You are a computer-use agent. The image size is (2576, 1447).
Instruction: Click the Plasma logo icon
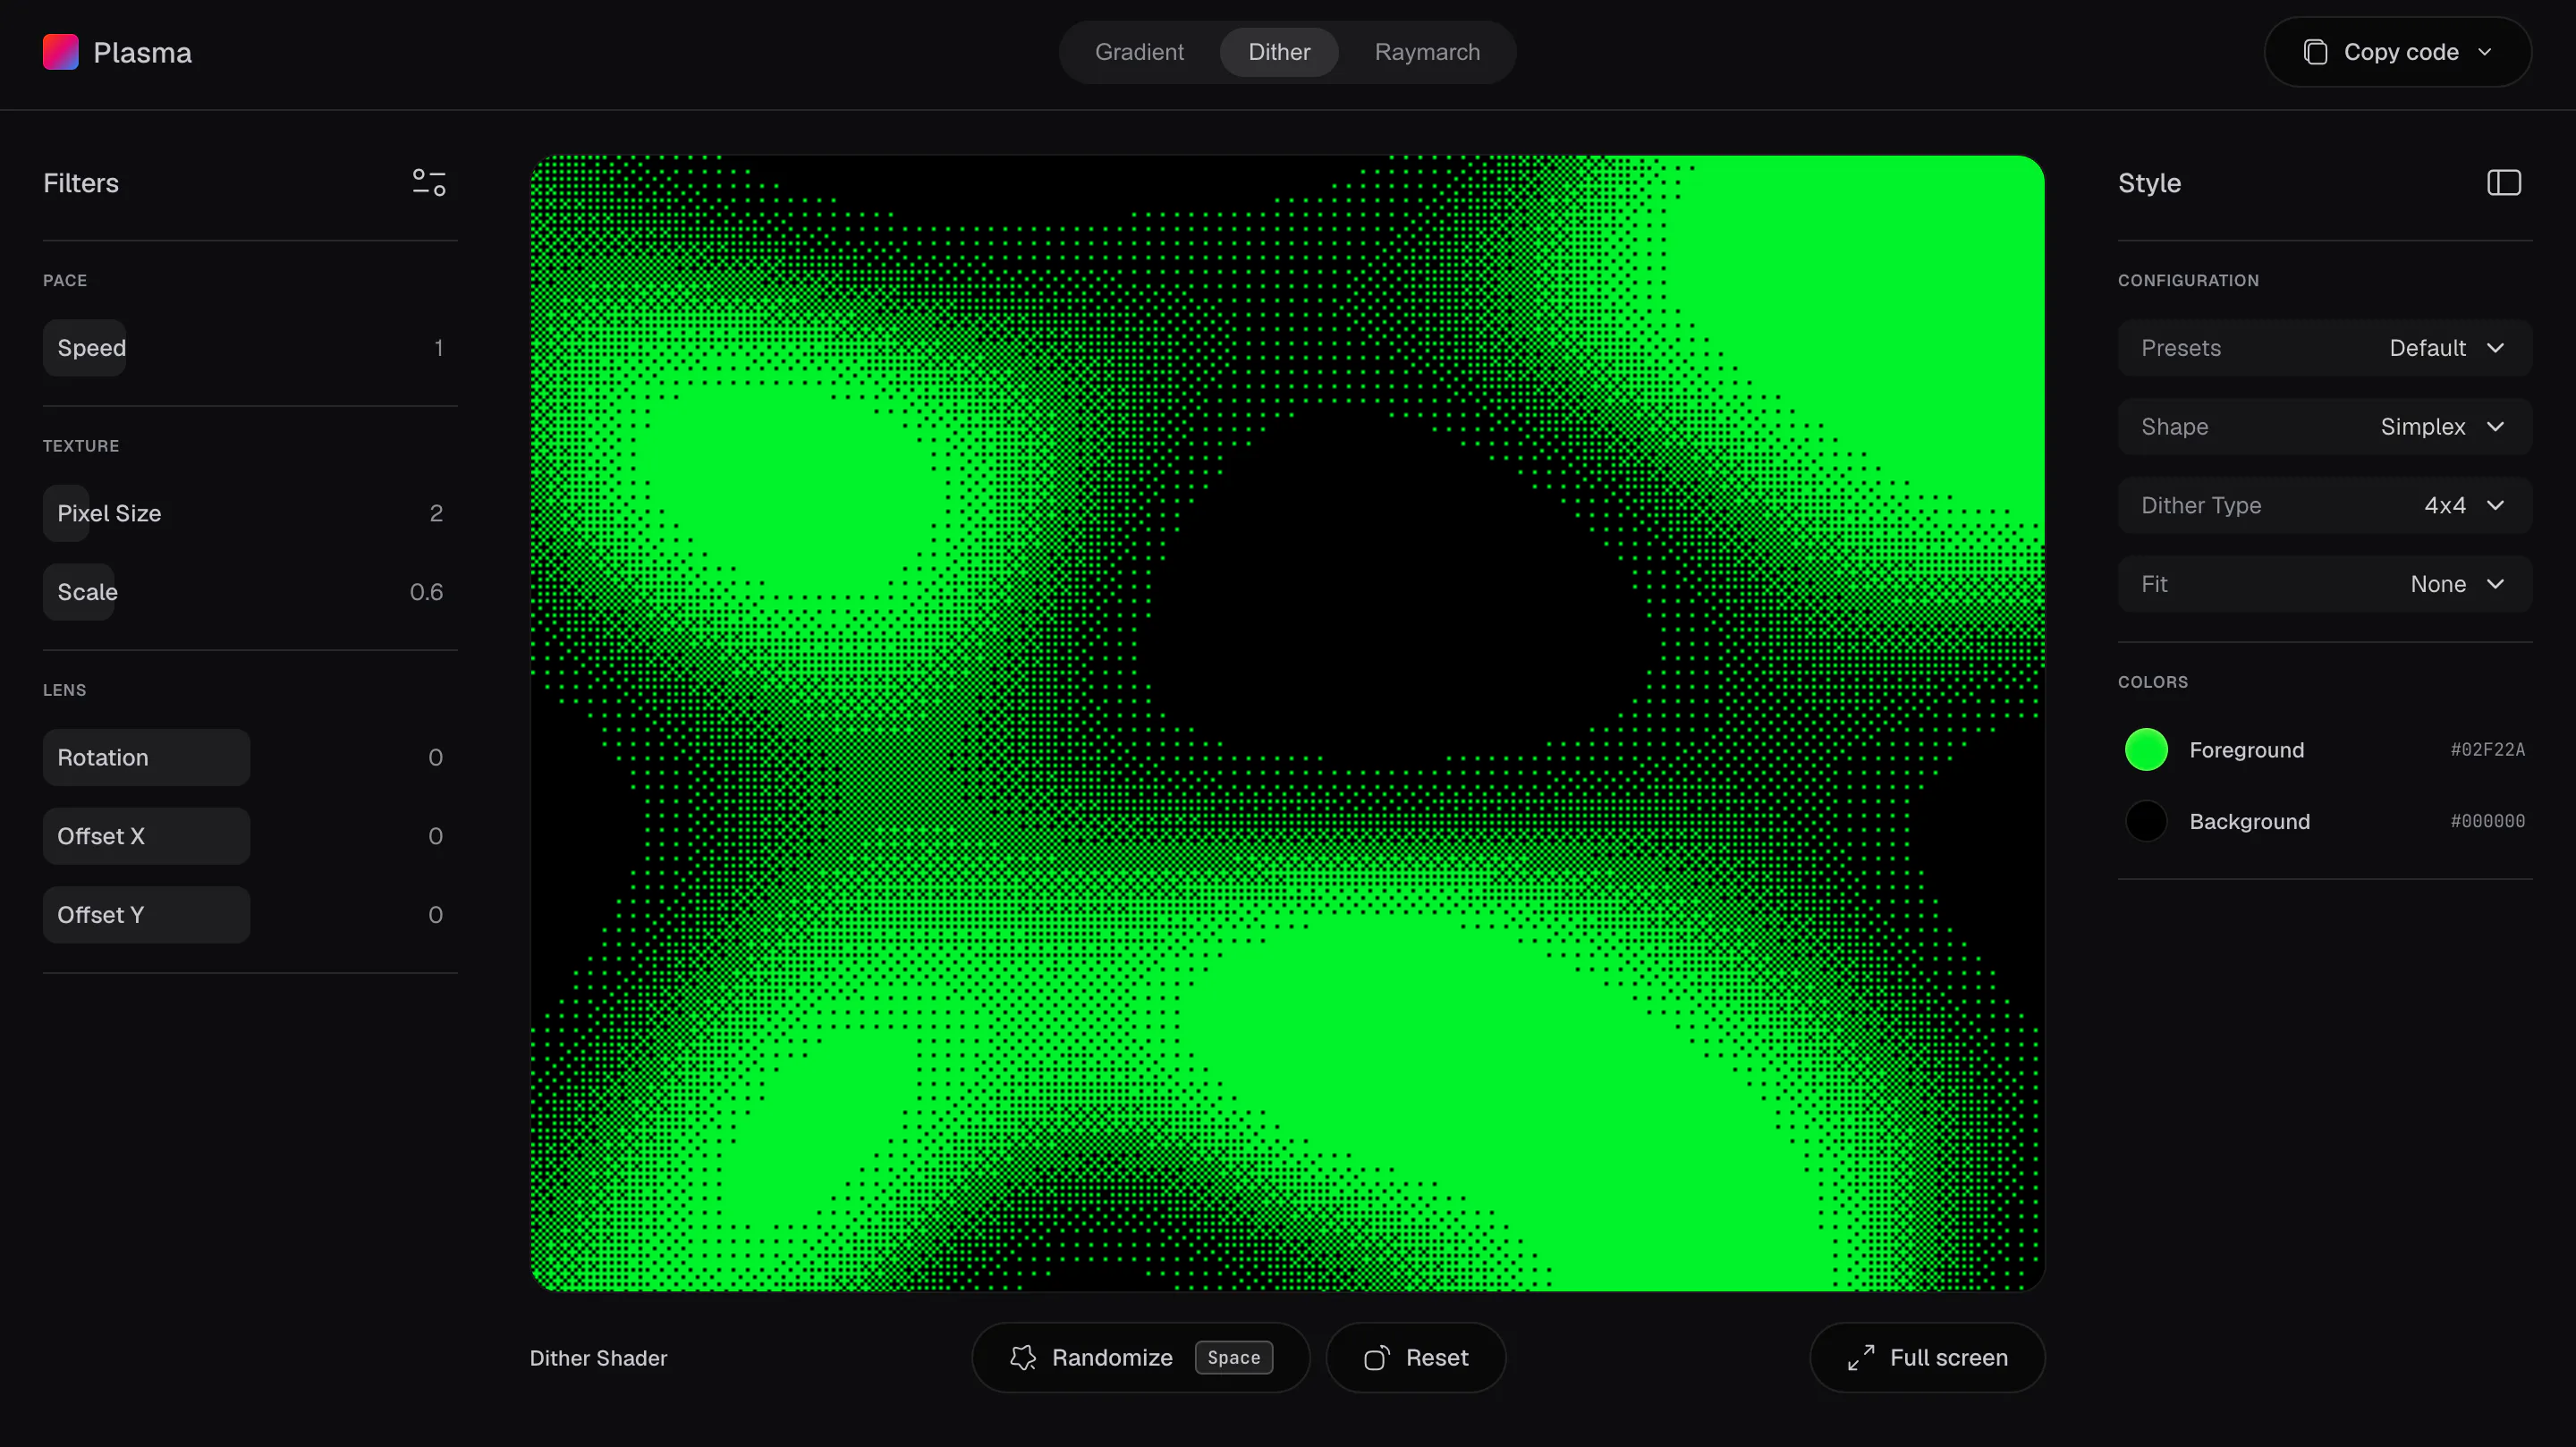(x=61, y=52)
